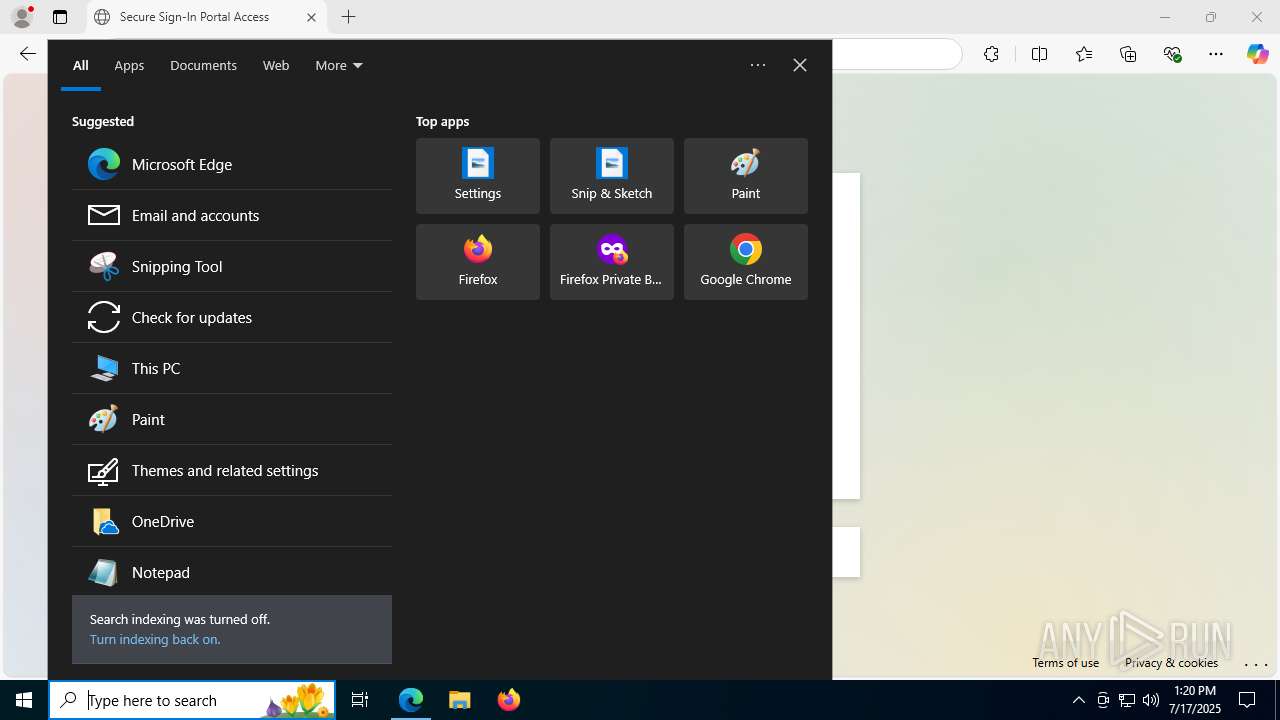Viewport: 1280px width, 720px height.
Task: Open Edge Favorites
Action: click(1083, 54)
